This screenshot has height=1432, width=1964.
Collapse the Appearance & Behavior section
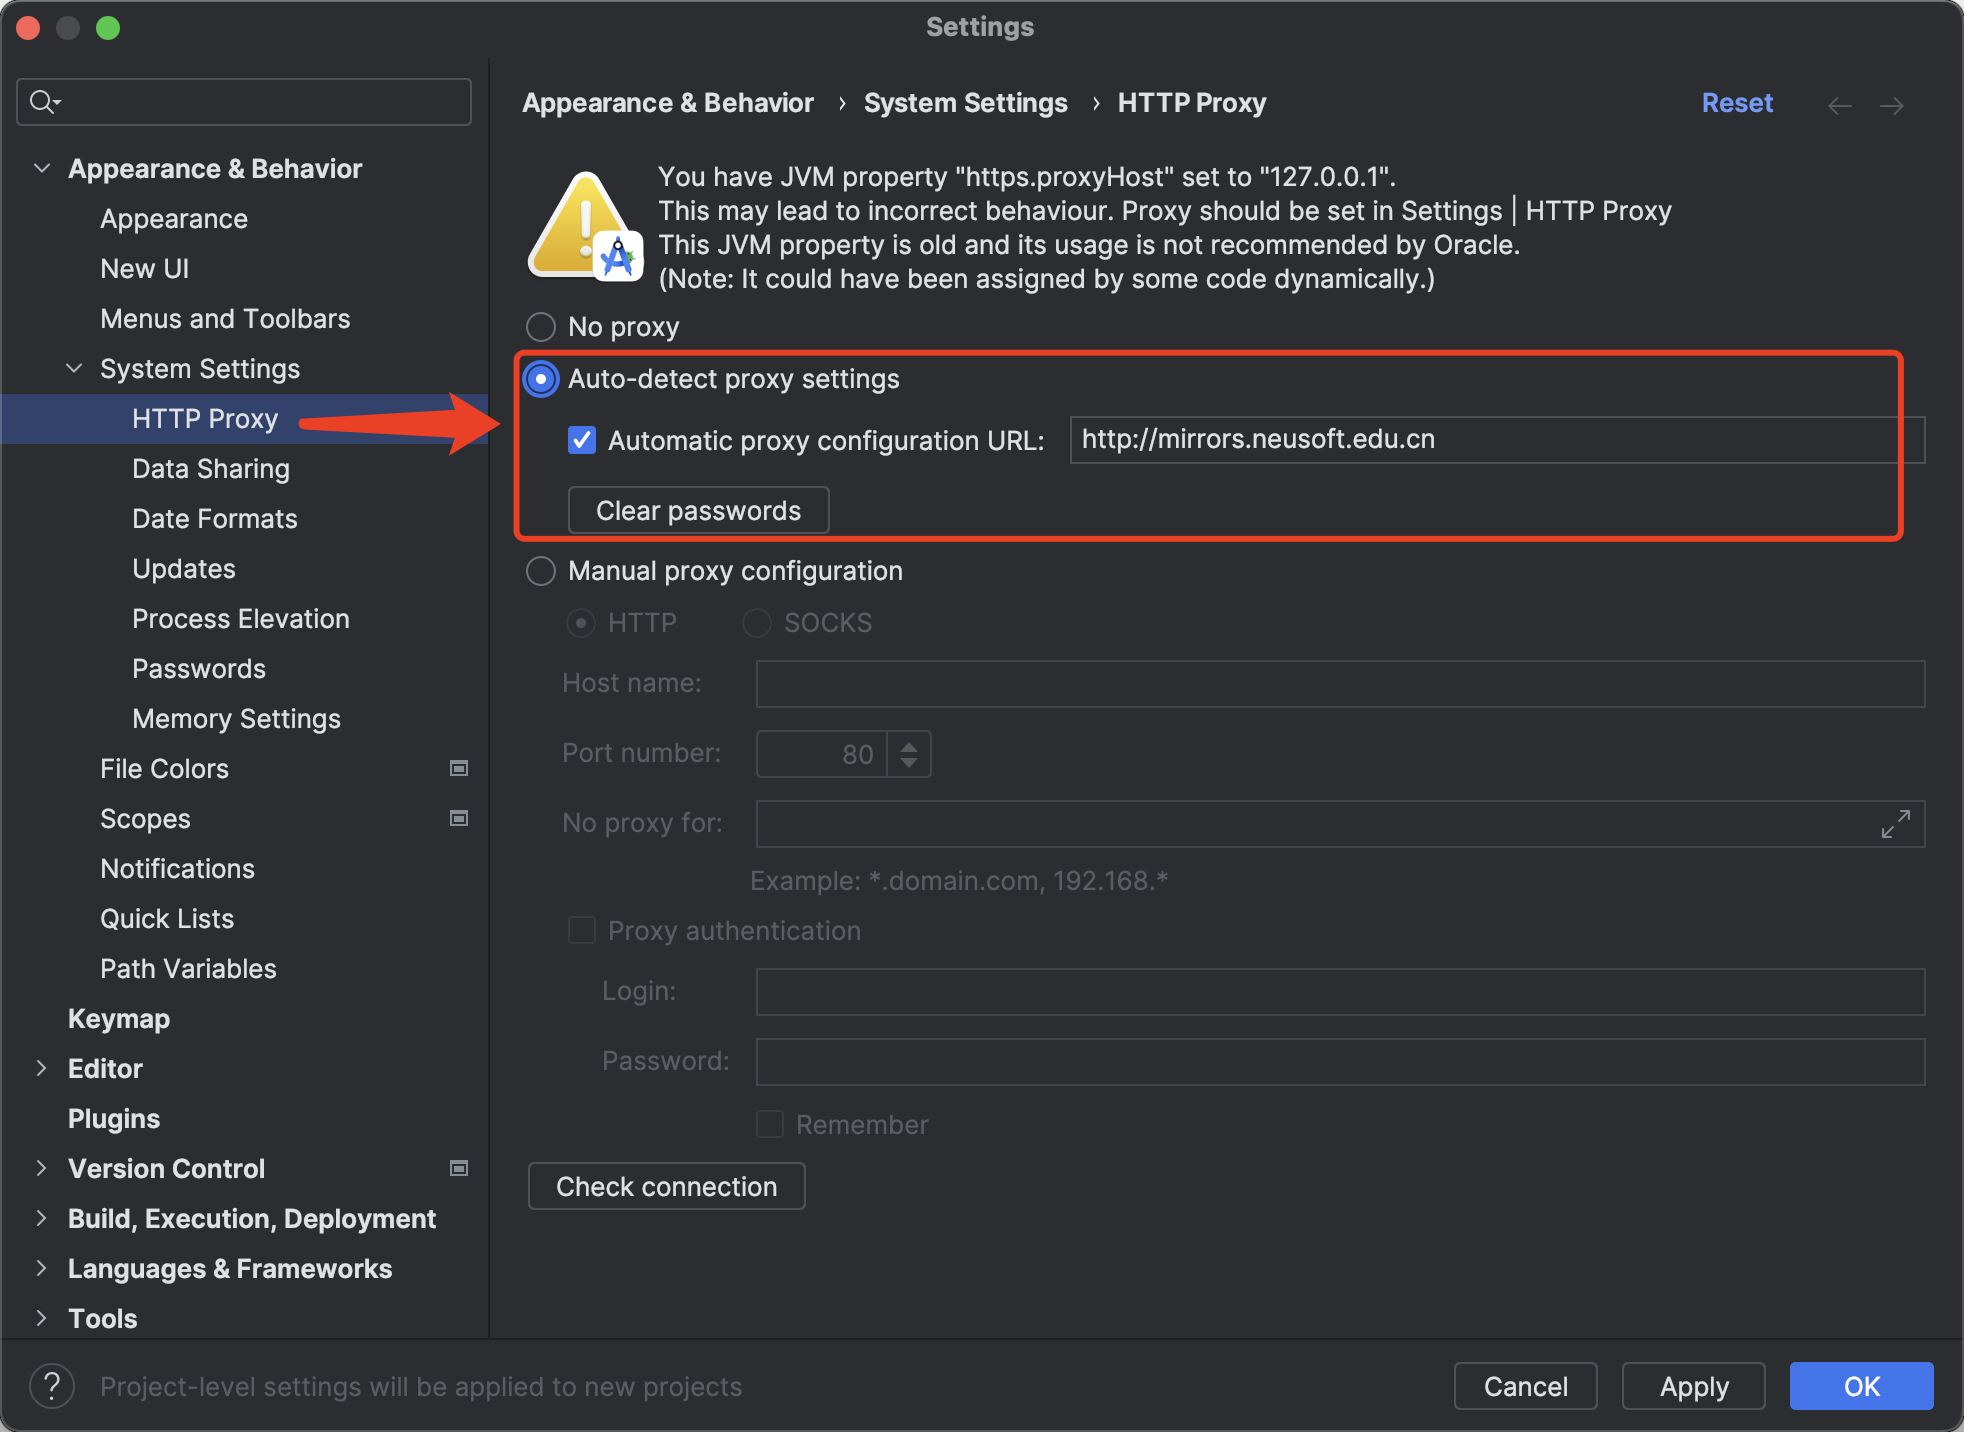pos(42,169)
